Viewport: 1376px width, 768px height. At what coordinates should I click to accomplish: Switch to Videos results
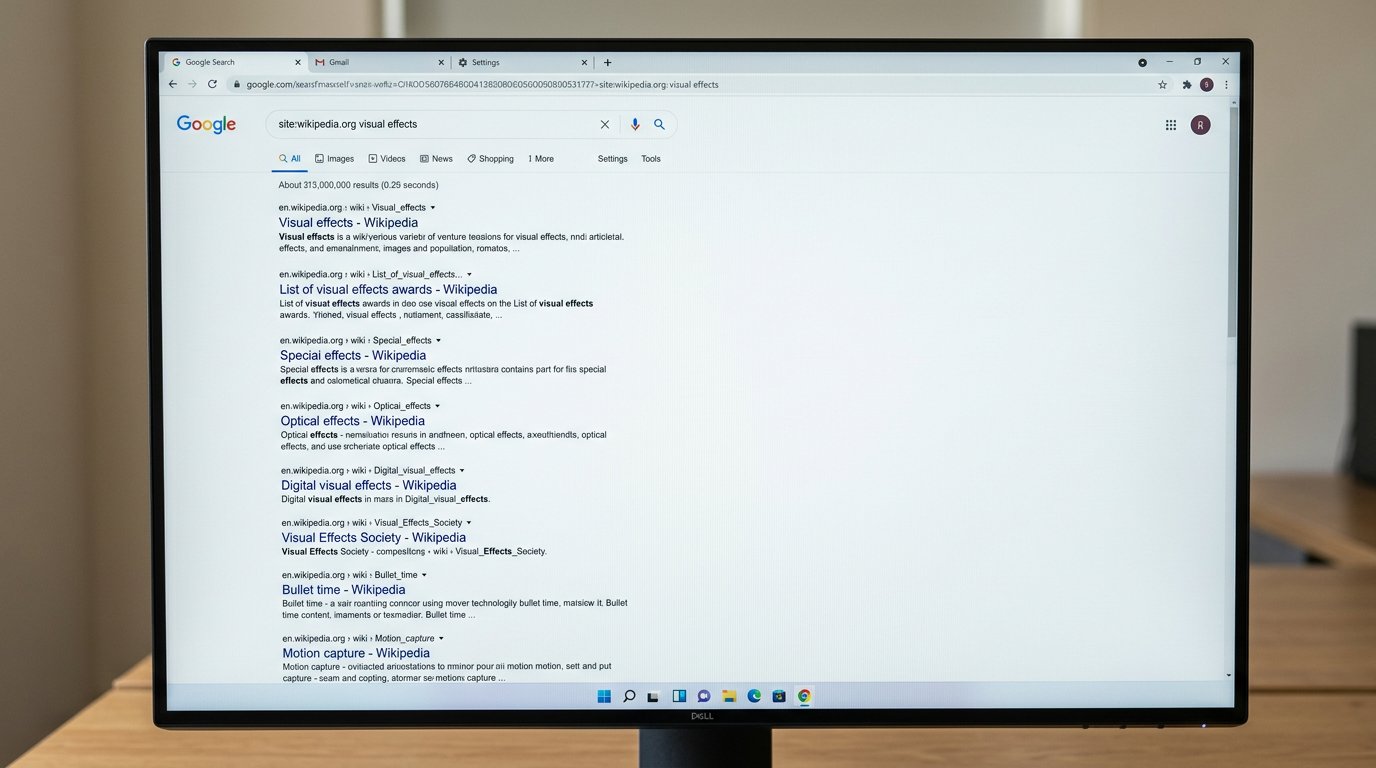(x=387, y=159)
